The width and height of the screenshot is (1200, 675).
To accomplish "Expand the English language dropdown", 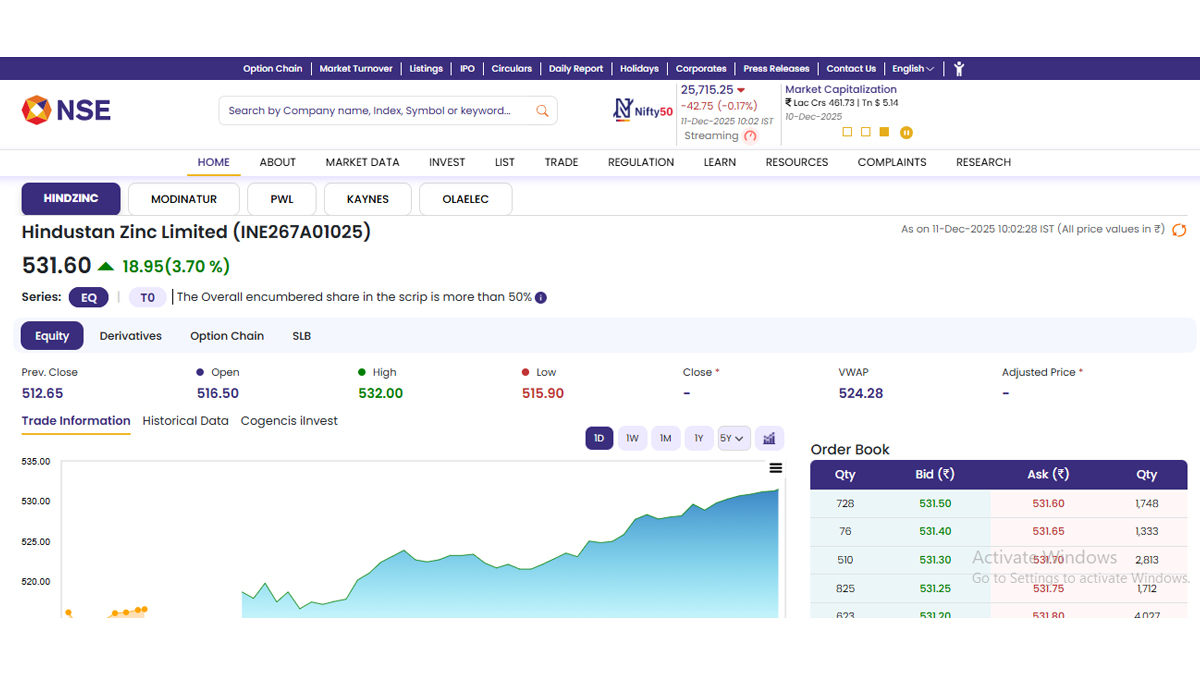I will coord(913,69).
